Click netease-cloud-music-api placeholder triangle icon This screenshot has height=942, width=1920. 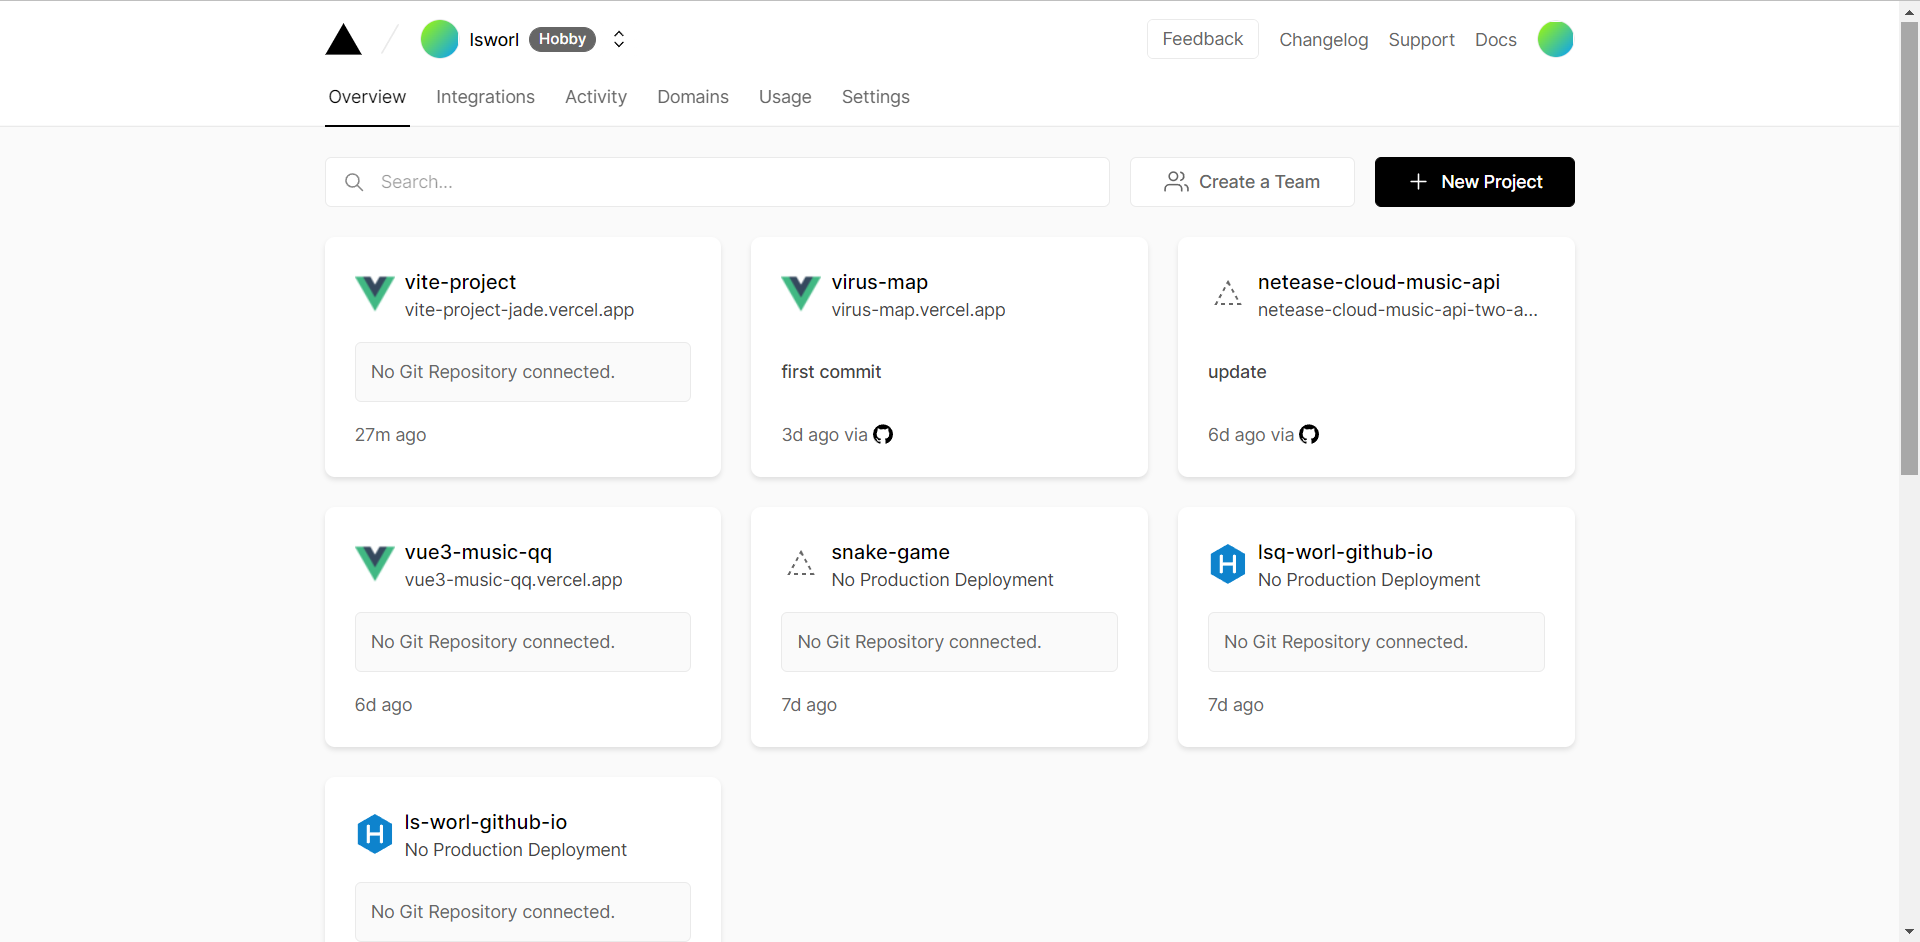point(1227,294)
